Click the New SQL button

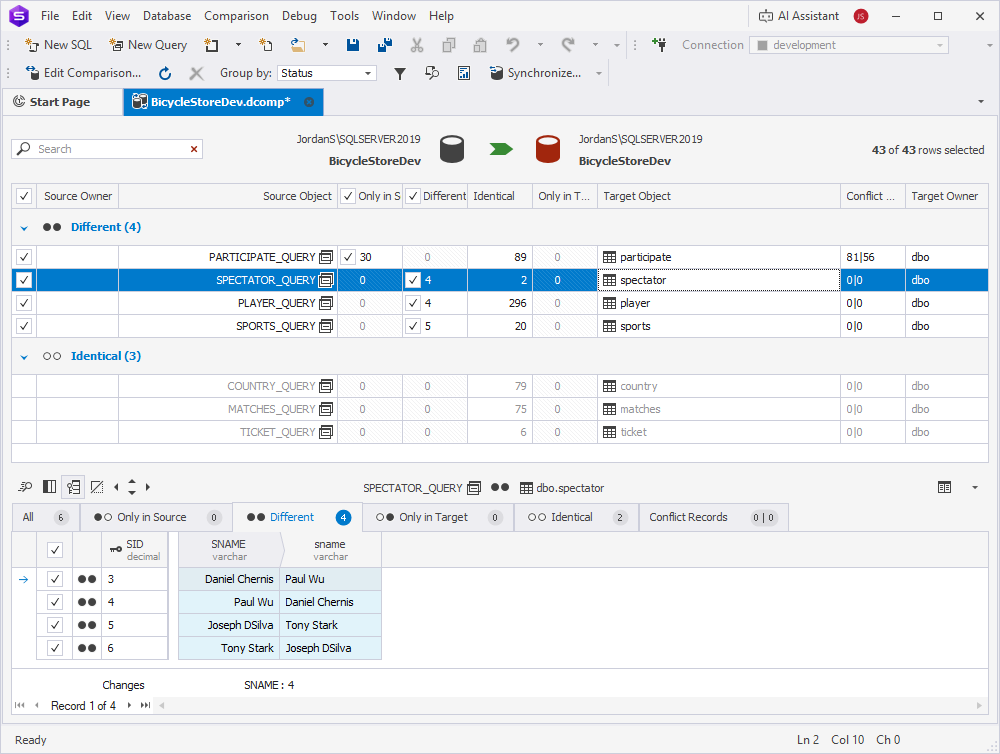tap(58, 45)
